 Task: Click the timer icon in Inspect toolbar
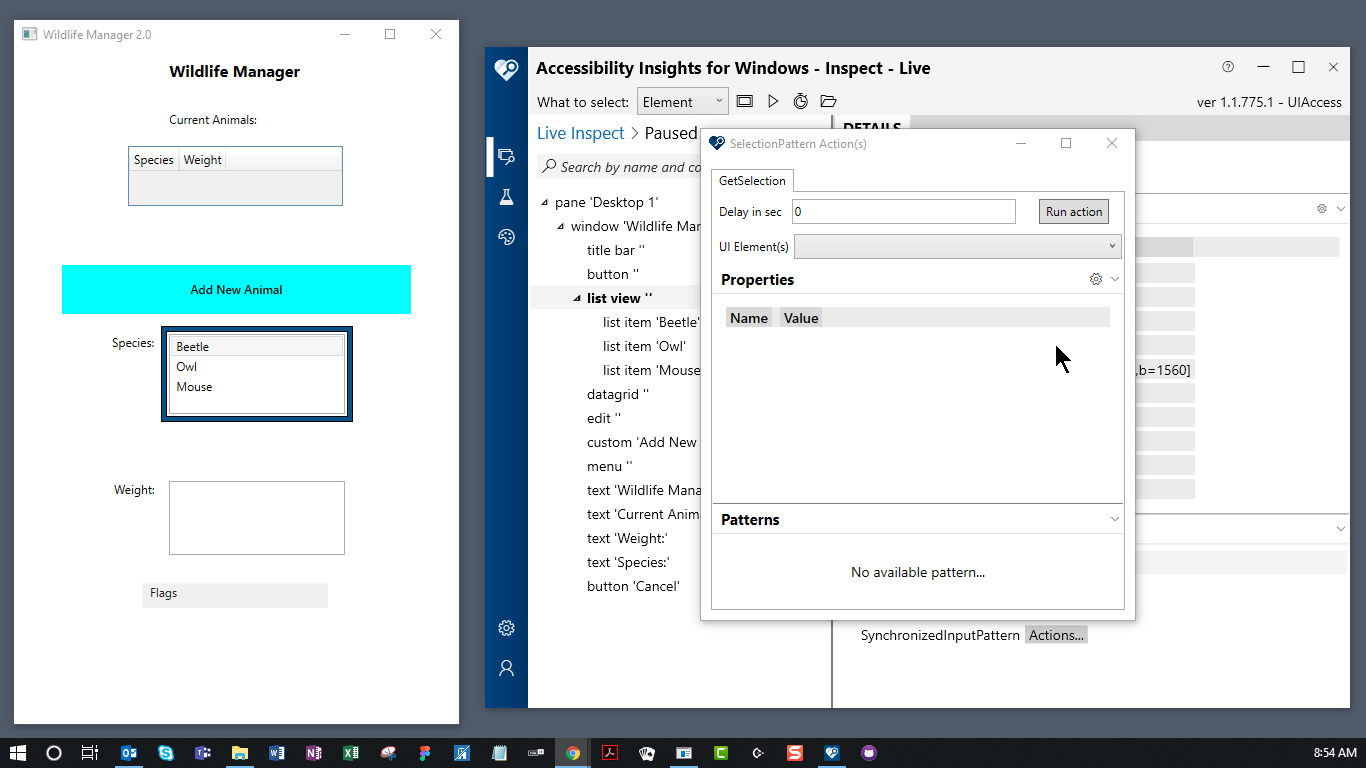click(801, 101)
